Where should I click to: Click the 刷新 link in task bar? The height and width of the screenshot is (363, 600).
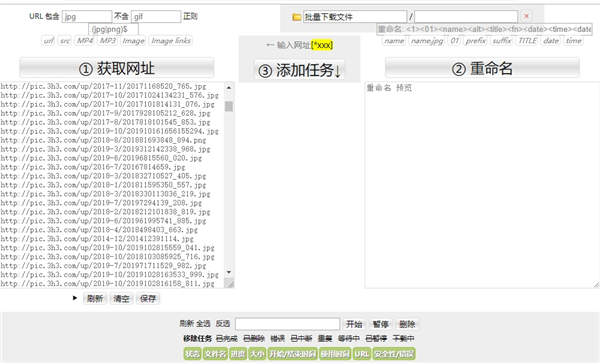coord(186,324)
